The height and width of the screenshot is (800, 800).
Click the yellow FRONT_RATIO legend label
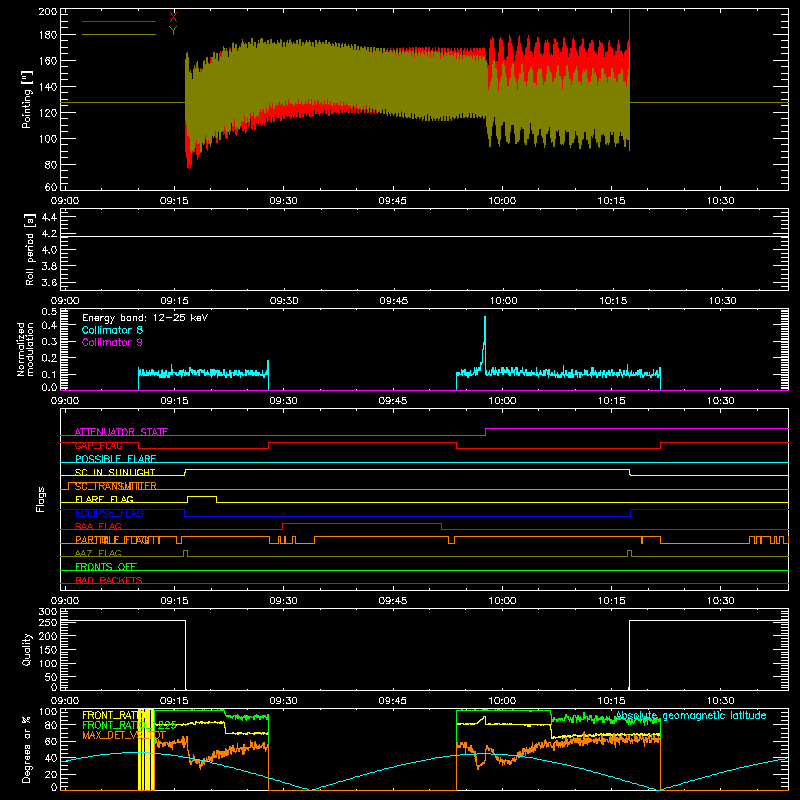coord(111,715)
